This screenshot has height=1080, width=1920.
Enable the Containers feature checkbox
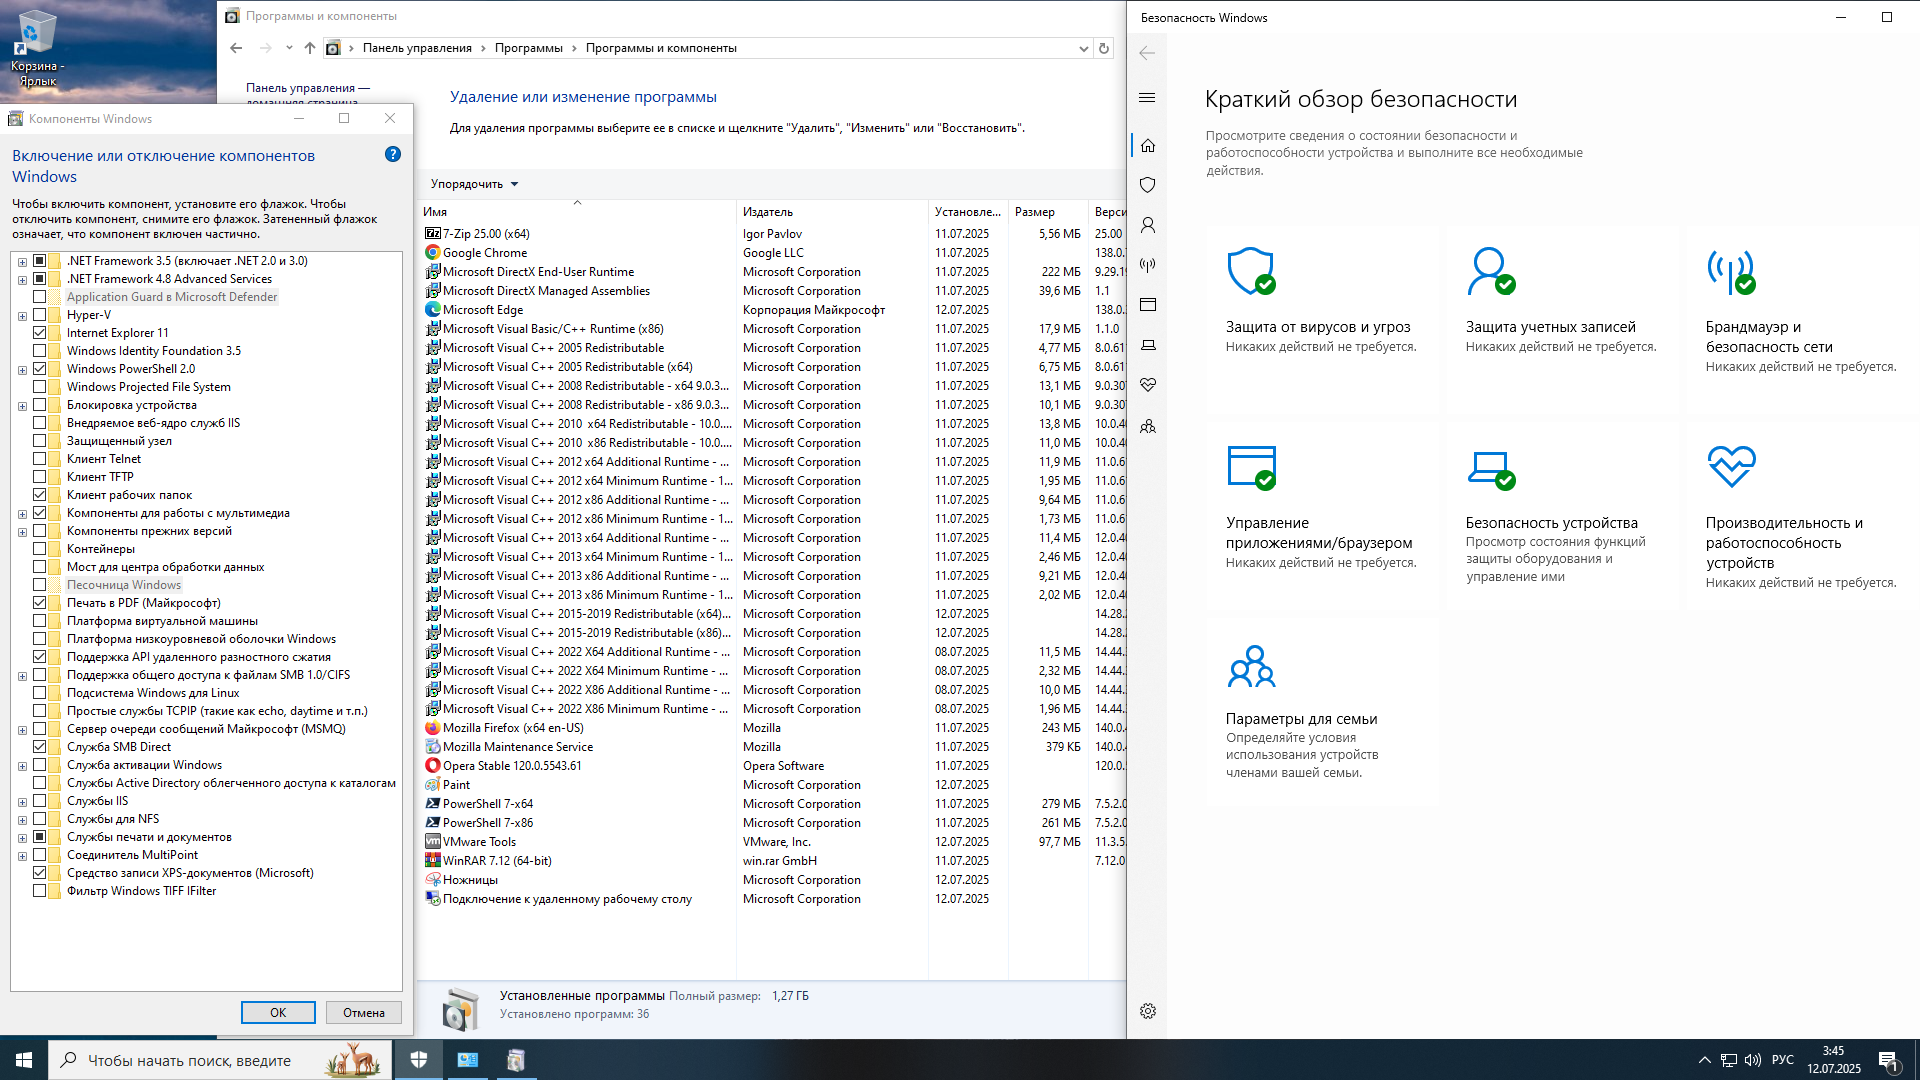pyautogui.click(x=40, y=549)
